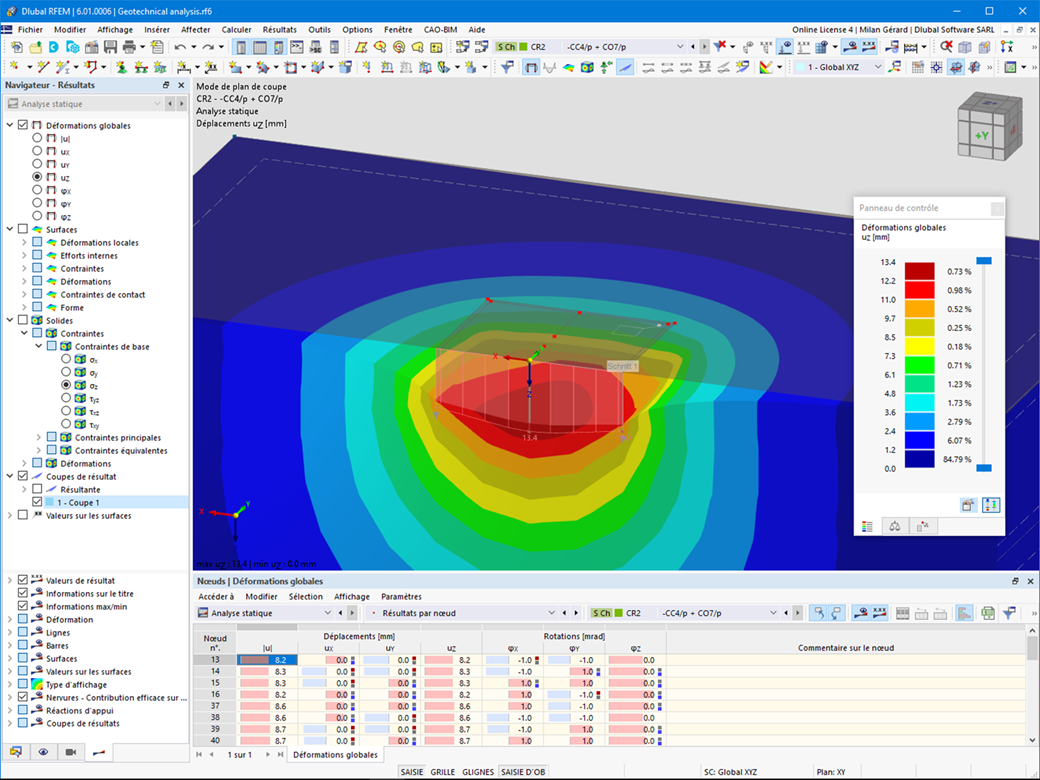Click the Undo arrow icon

[x=180, y=47]
